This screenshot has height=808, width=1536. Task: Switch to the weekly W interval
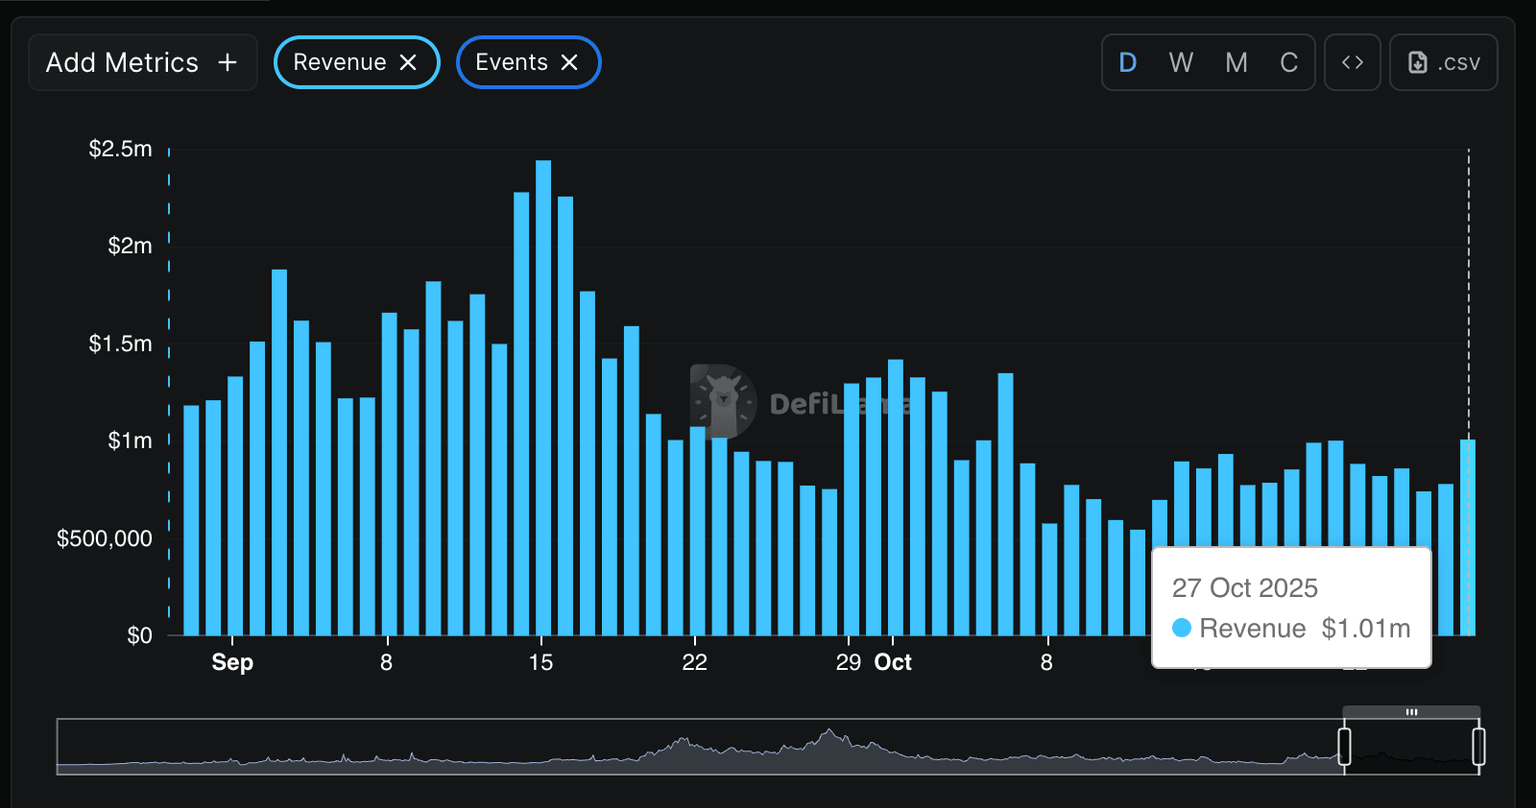1181,63
